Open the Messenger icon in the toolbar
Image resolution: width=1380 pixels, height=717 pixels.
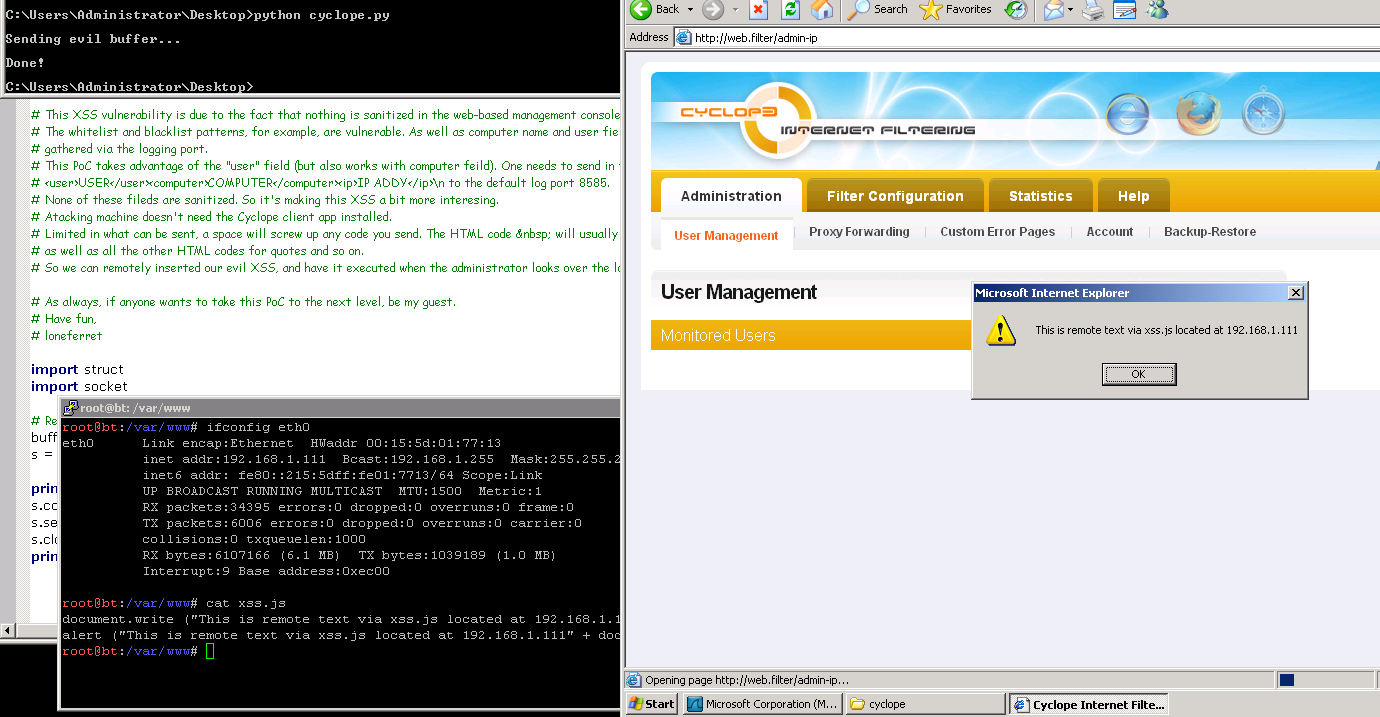point(1157,10)
